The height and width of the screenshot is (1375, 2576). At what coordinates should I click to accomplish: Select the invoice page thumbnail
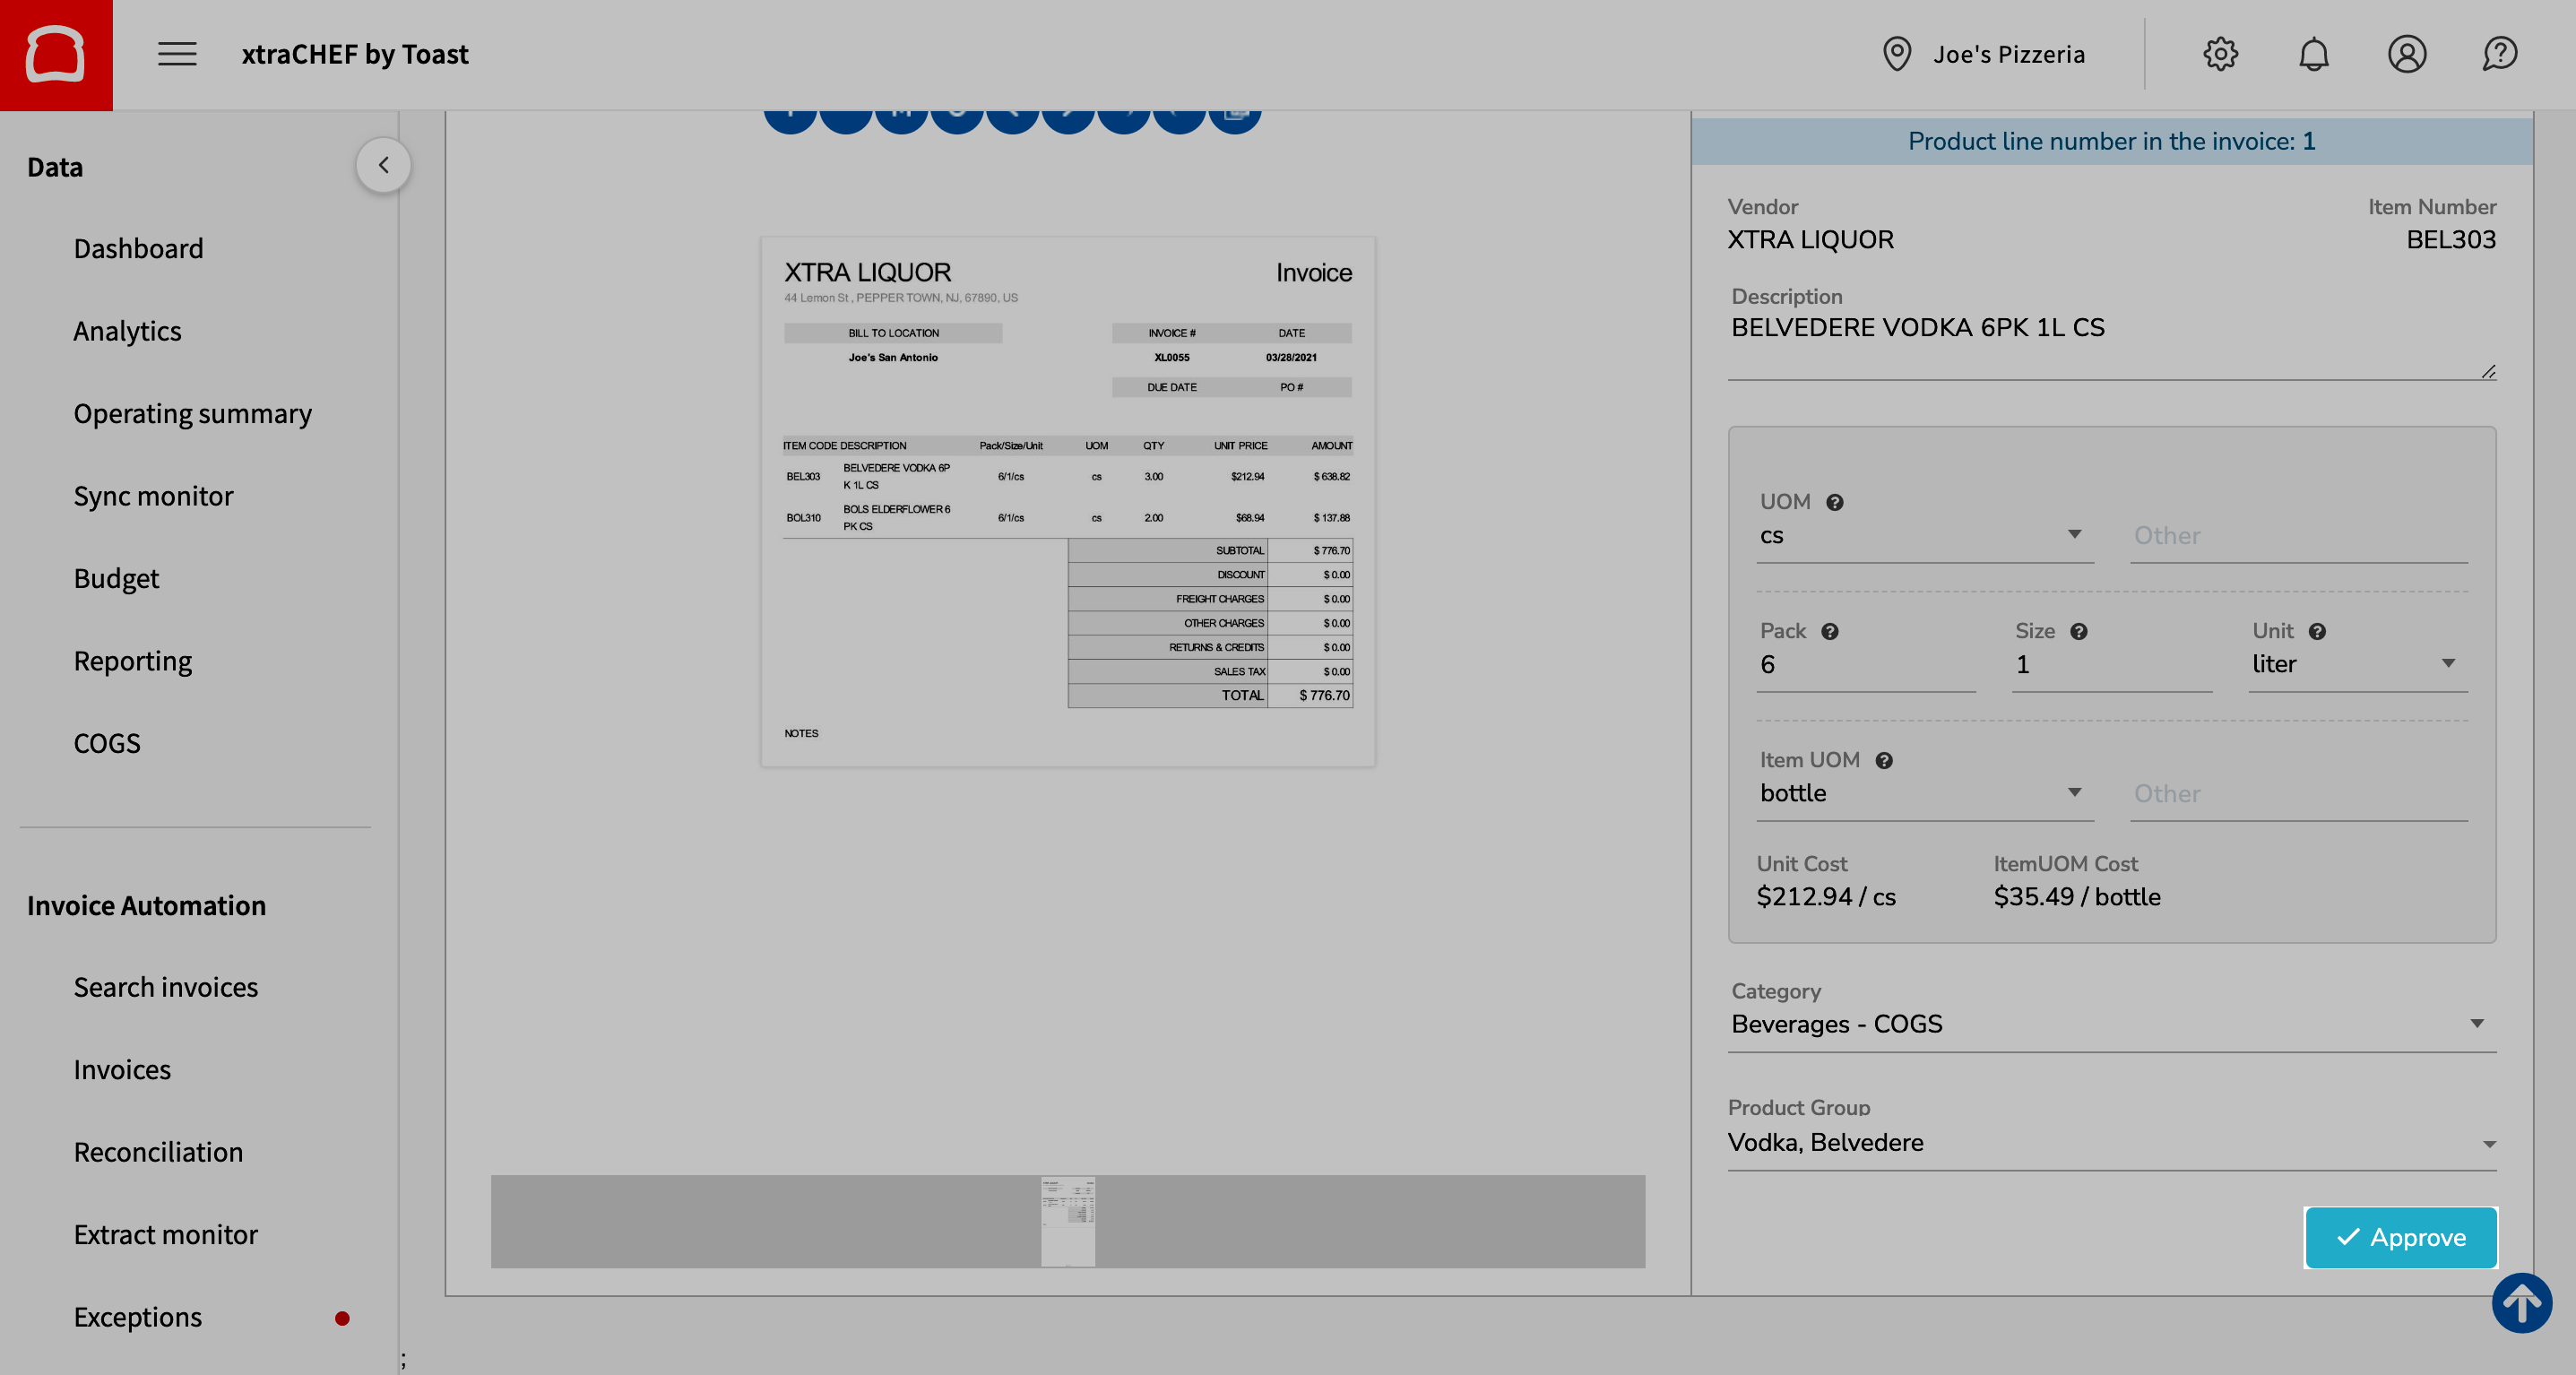[x=1067, y=1221]
